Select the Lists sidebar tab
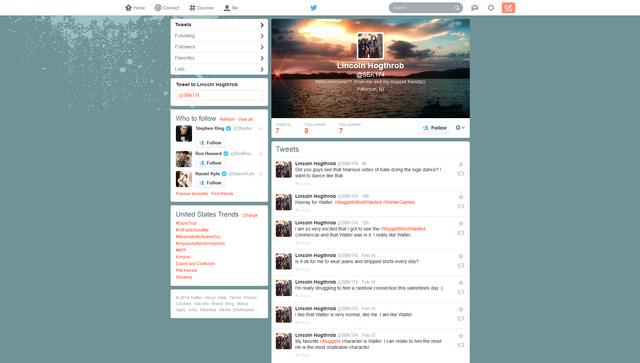 (219, 69)
